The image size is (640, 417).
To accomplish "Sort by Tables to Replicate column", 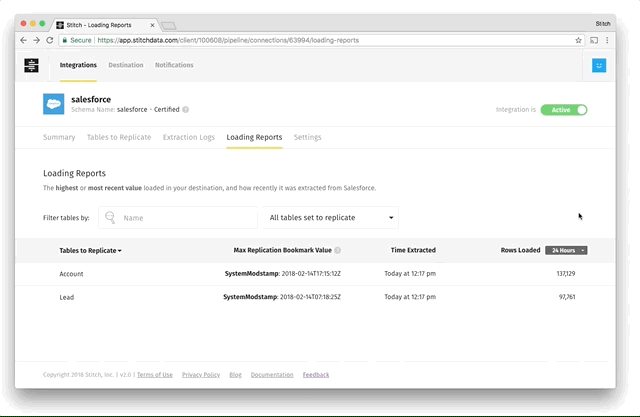I will pos(90,251).
